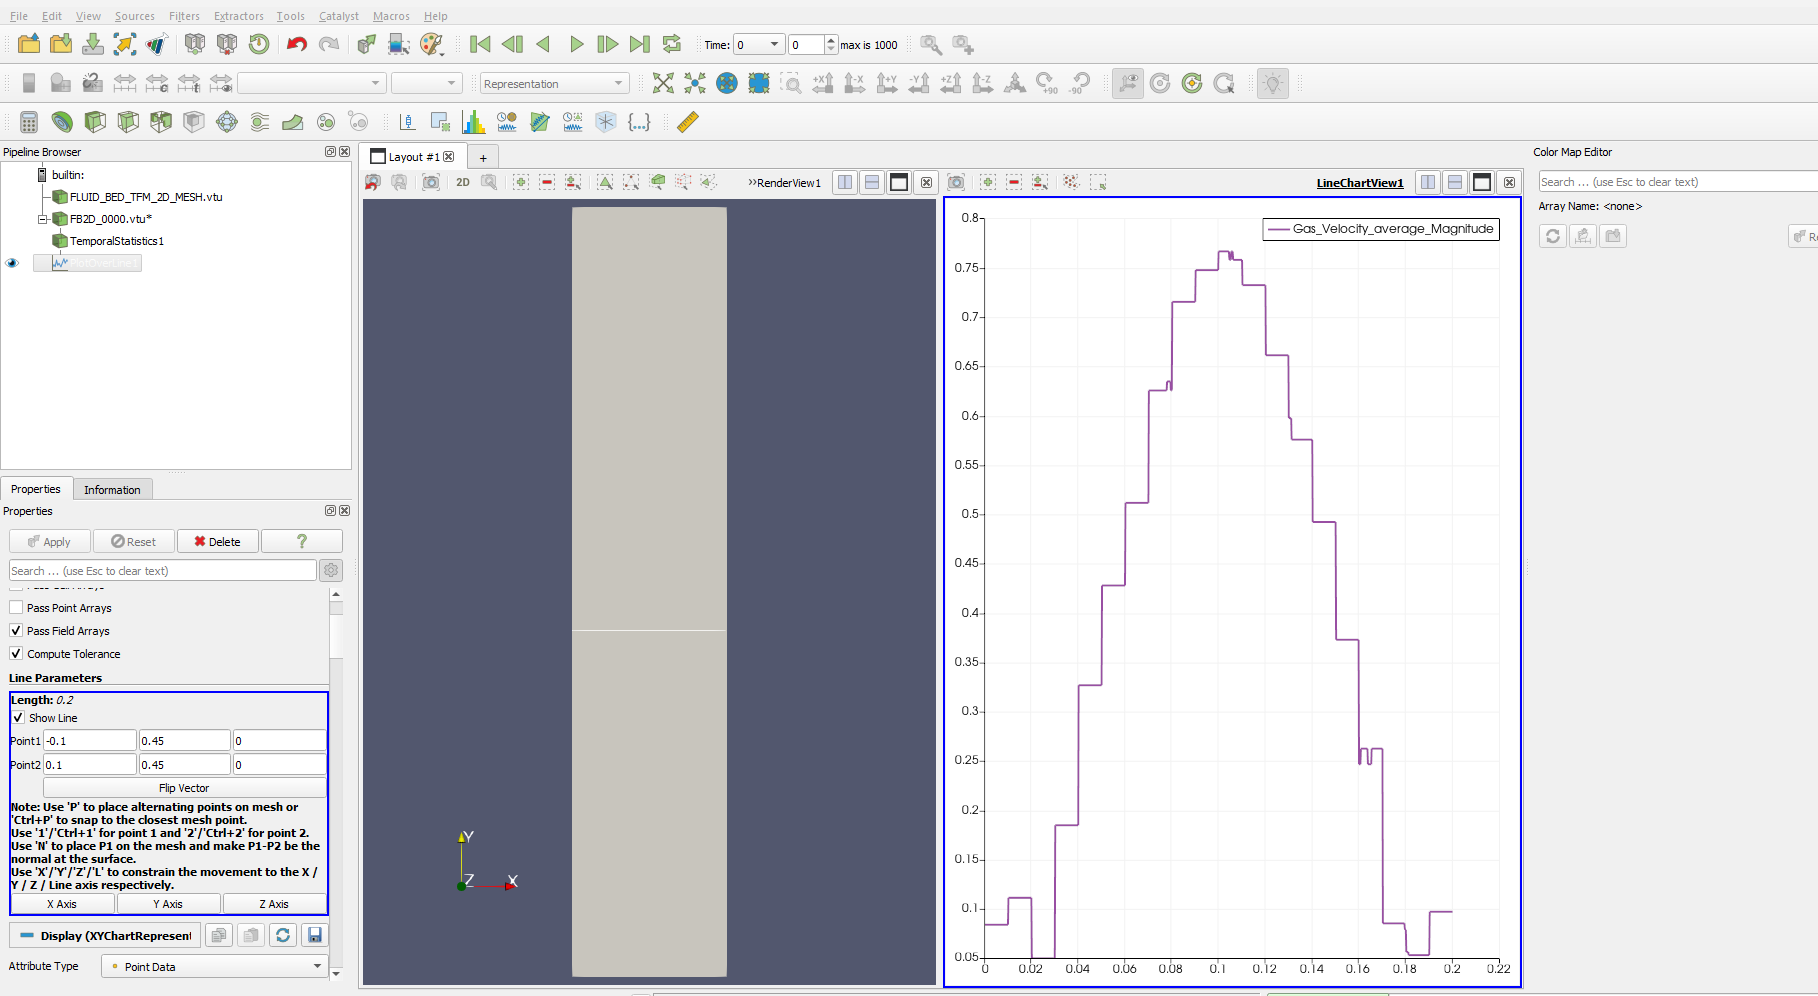Click the Apply button
Viewport: 1818px width, 996px height.
point(50,541)
